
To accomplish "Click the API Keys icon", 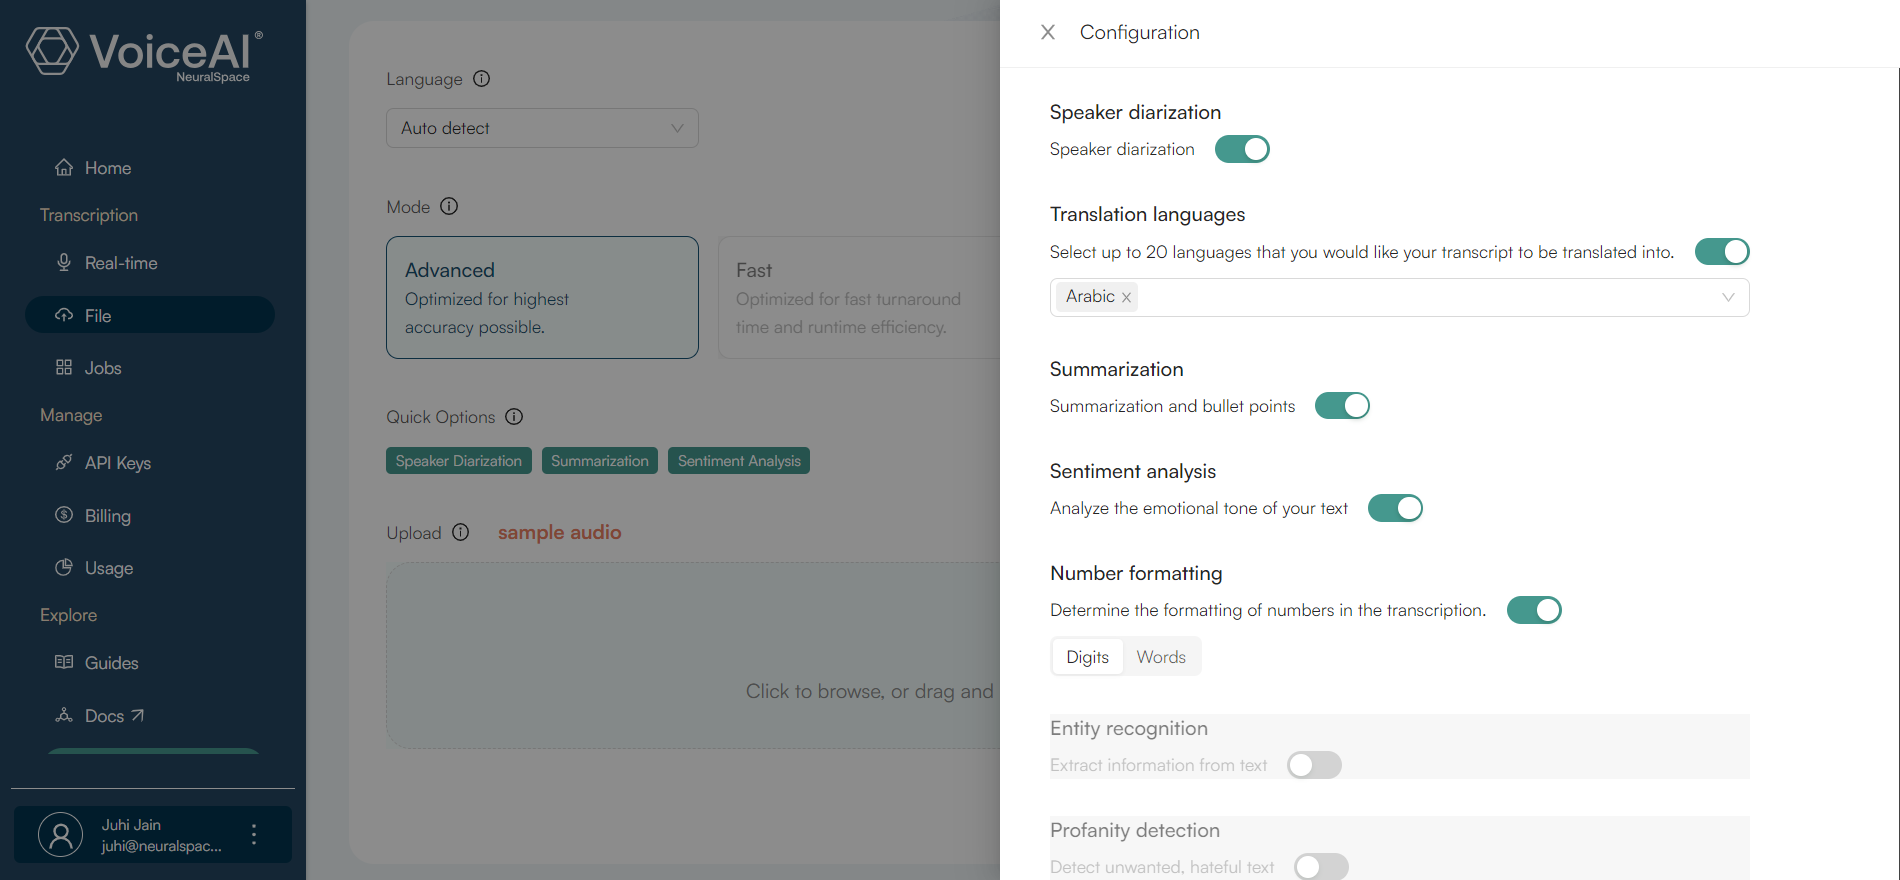I will pos(64,462).
